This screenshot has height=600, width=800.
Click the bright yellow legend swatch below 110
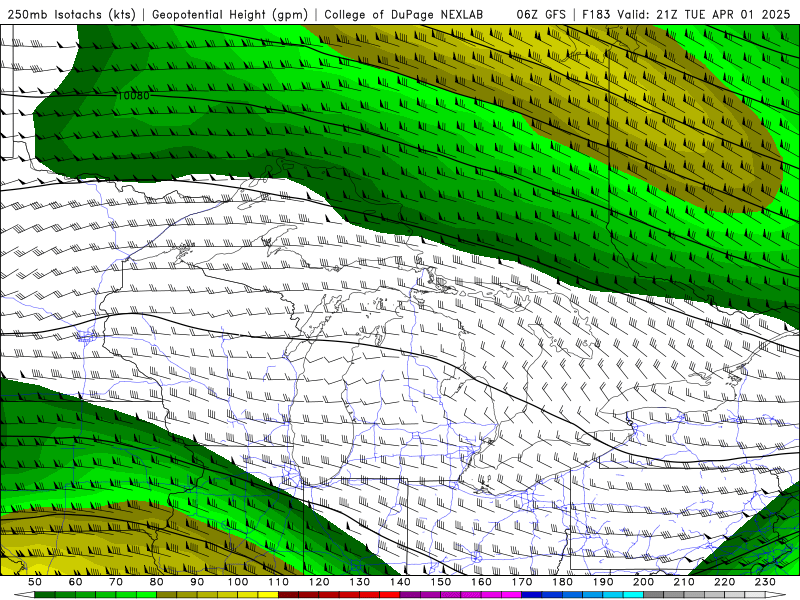click(x=268, y=595)
